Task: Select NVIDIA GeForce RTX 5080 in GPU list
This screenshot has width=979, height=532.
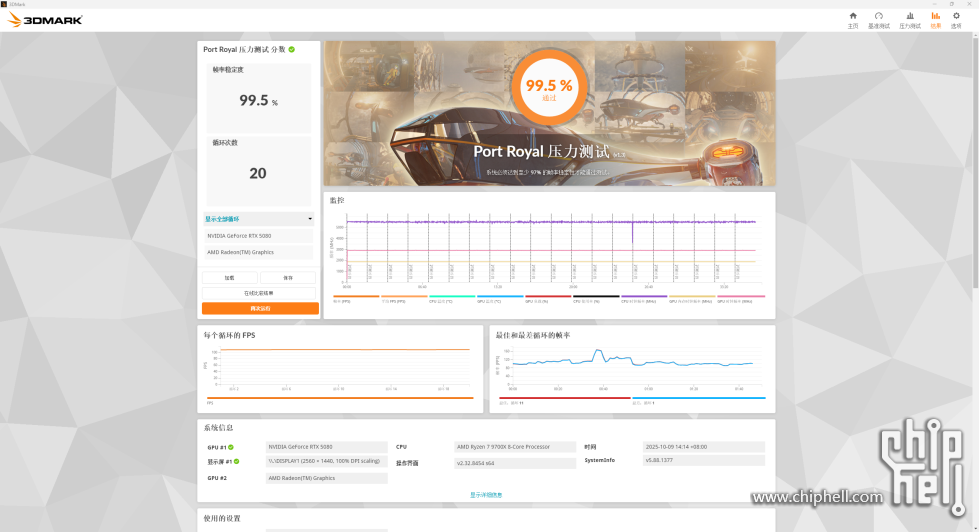Action: click(x=259, y=236)
